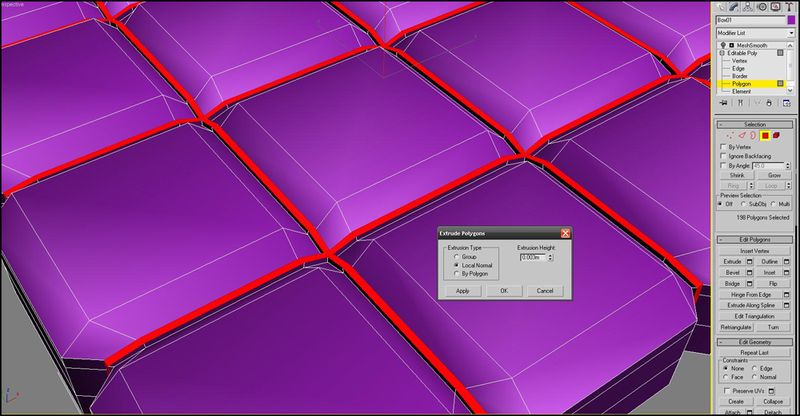Enable By Vertex checkbox
Image resolution: width=800 pixels, height=416 pixels.
click(723, 147)
